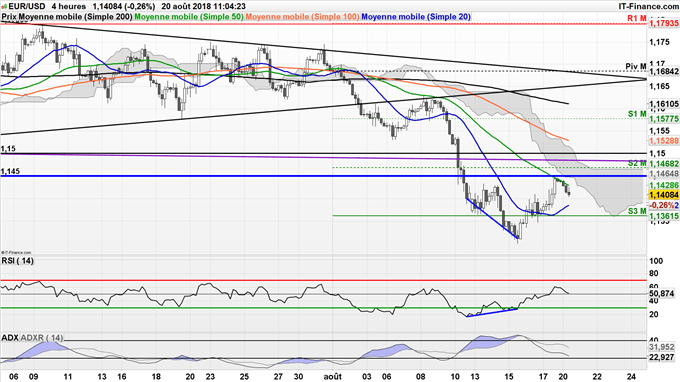This screenshot has height=382, width=680.
Task: Open the IT-Finance.com label at top right
Action: (x=648, y=7)
